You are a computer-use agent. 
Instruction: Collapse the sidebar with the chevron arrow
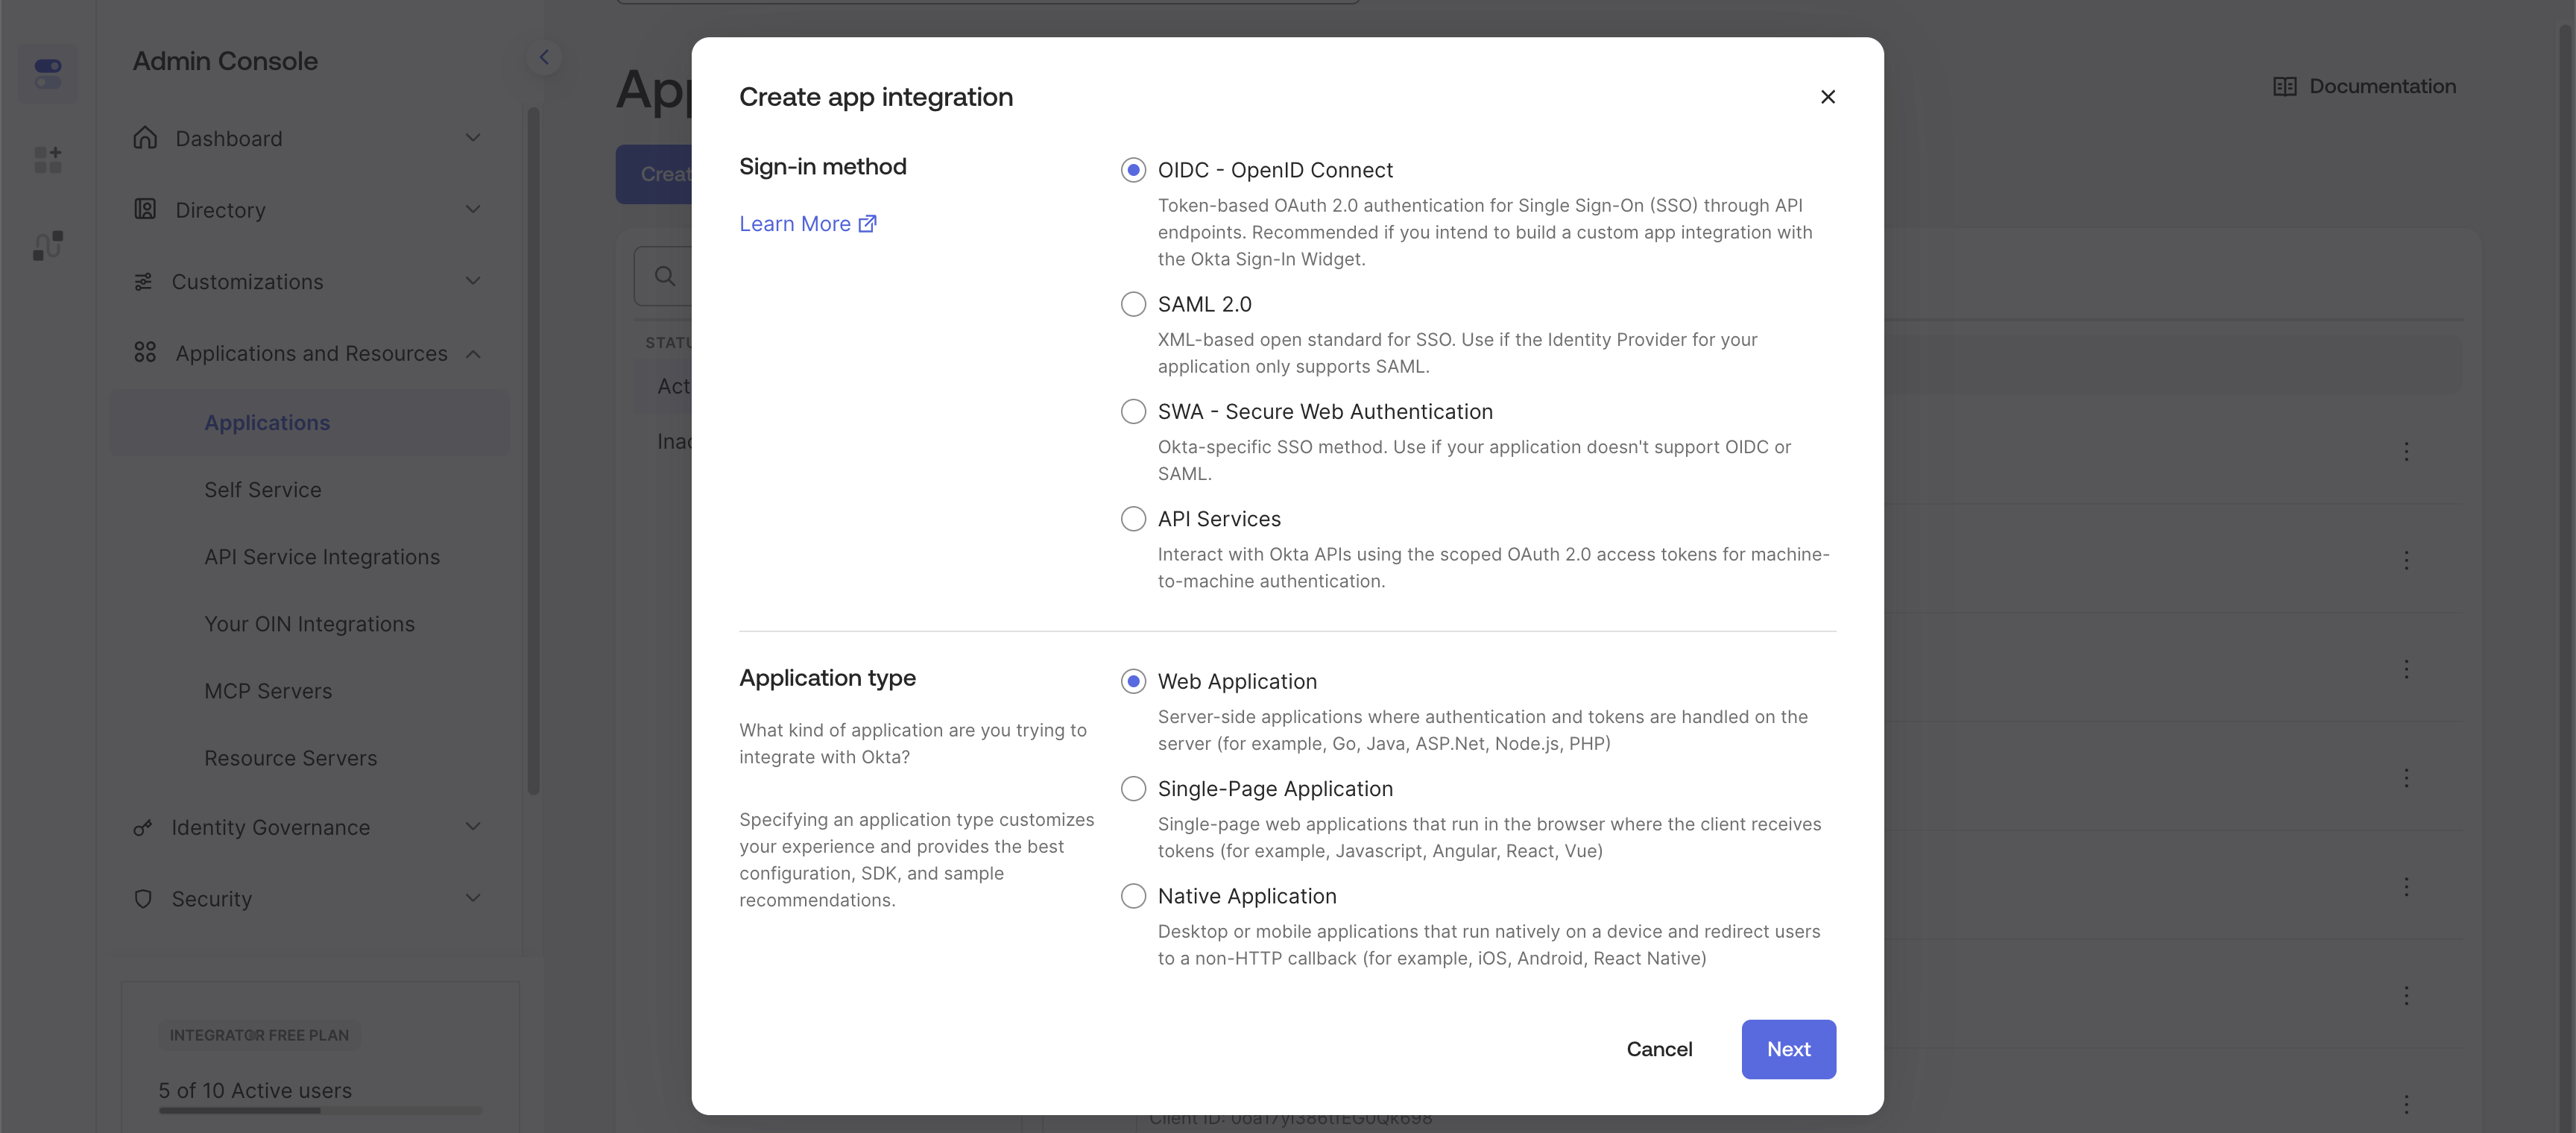pyautogui.click(x=544, y=57)
